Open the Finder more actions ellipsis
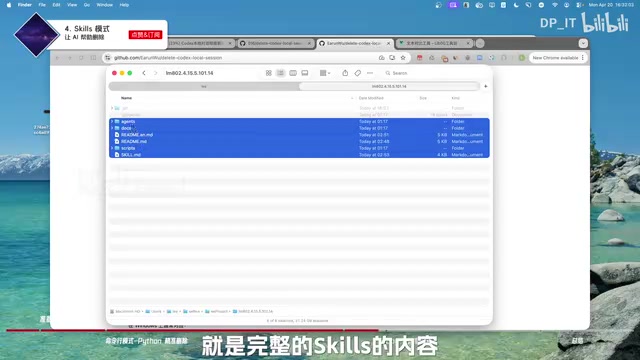640x360 pixels. 370,73
